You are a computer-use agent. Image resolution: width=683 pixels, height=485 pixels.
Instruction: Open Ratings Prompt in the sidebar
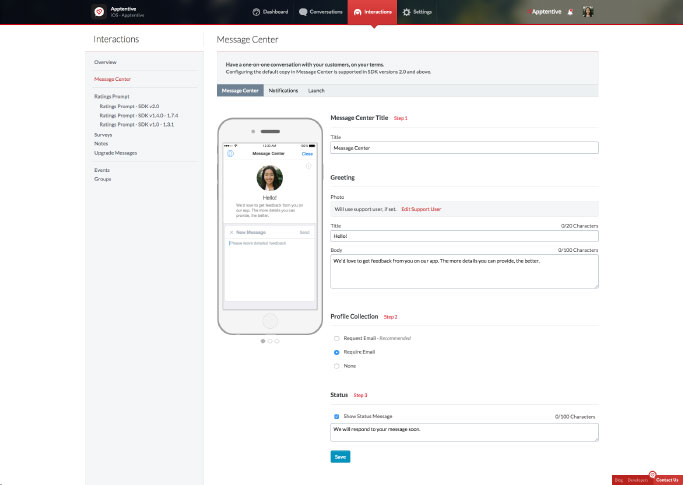(x=112, y=96)
